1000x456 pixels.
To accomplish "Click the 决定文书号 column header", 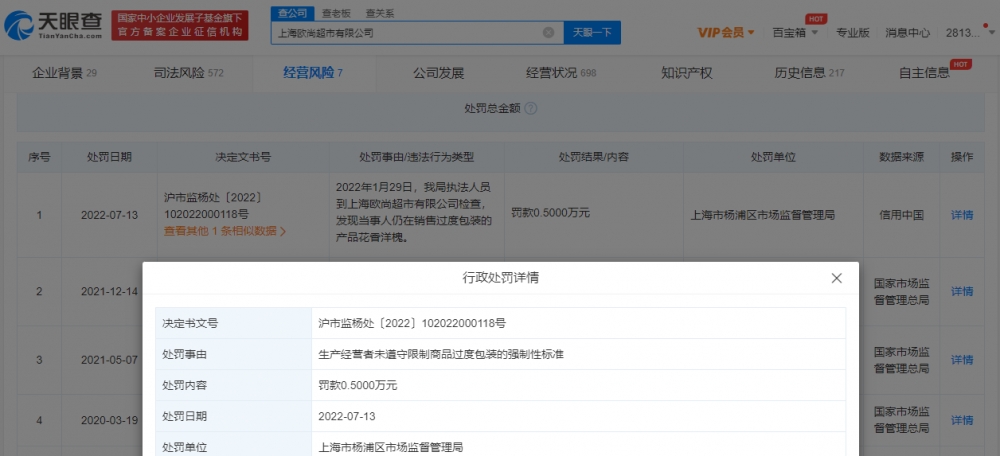I will pyautogui.click(x=243, y=157).
